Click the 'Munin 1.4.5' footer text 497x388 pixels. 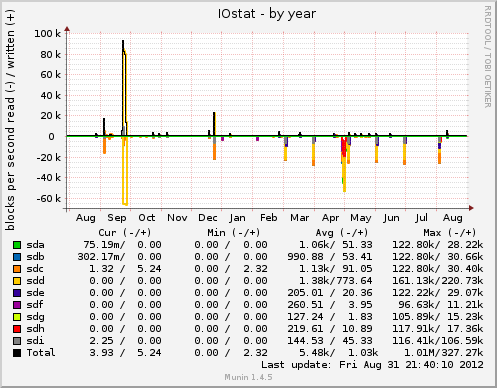[248, 377]
